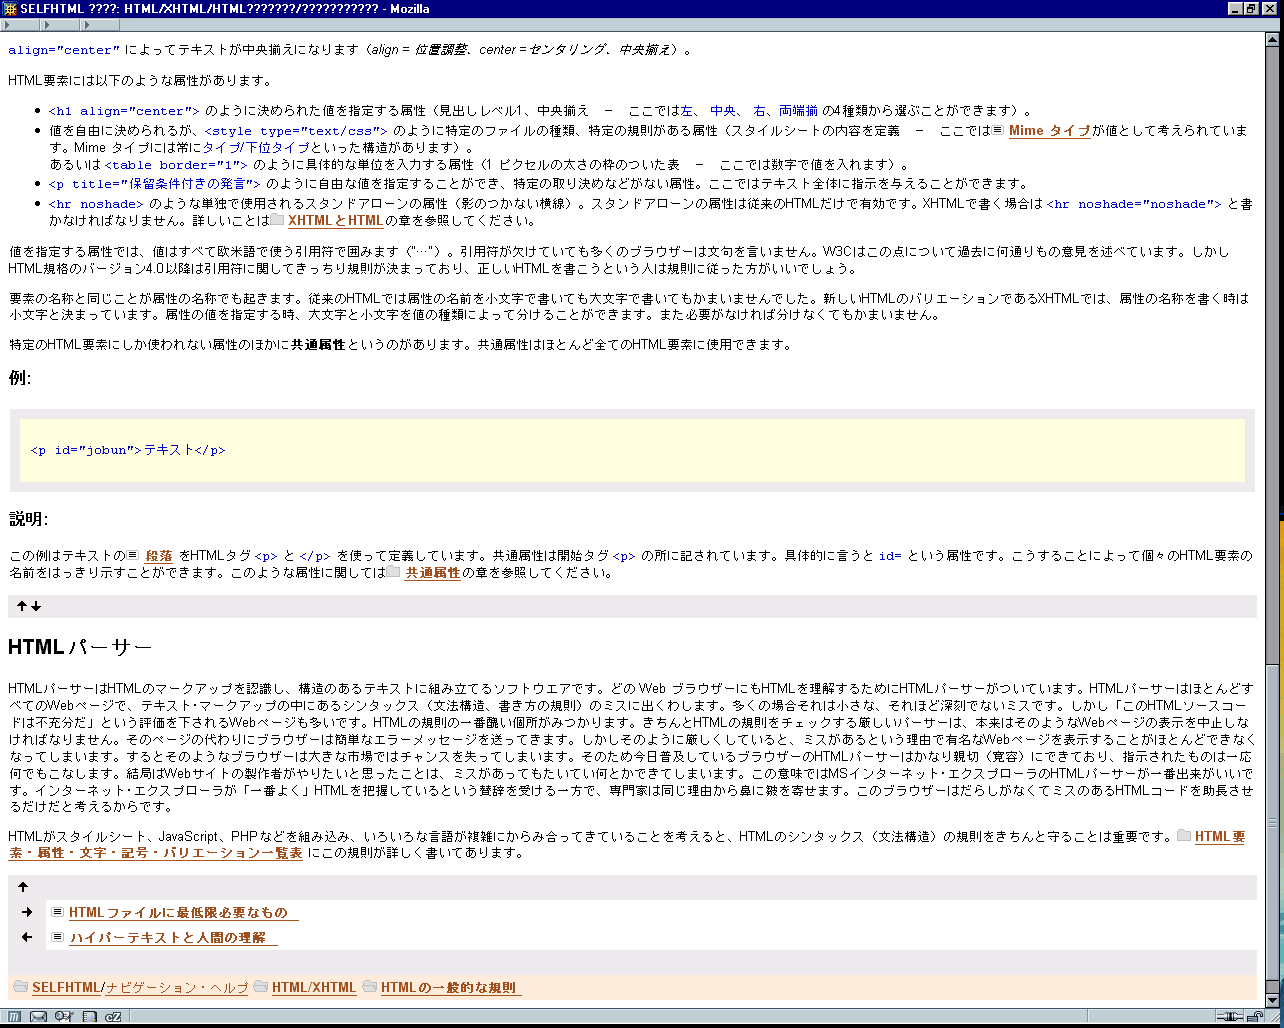The width and height of the screenshot is (1284, 1028).
Task: Expand the second collapsed toolbar grippy
Action: point(60,25)
